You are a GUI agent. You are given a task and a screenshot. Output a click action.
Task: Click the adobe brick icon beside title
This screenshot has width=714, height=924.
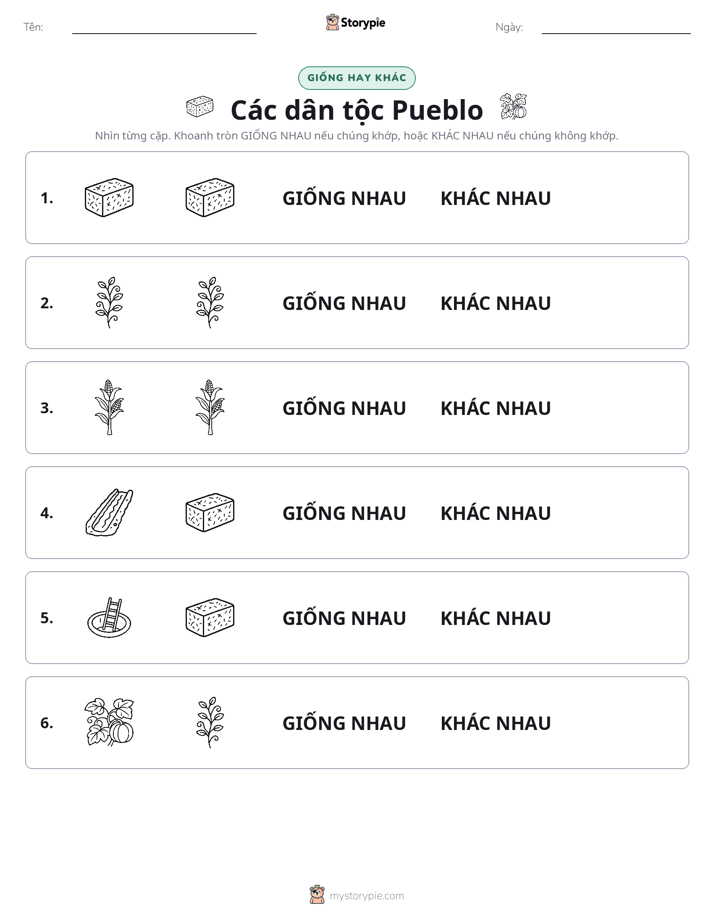[x=200, y=107]
